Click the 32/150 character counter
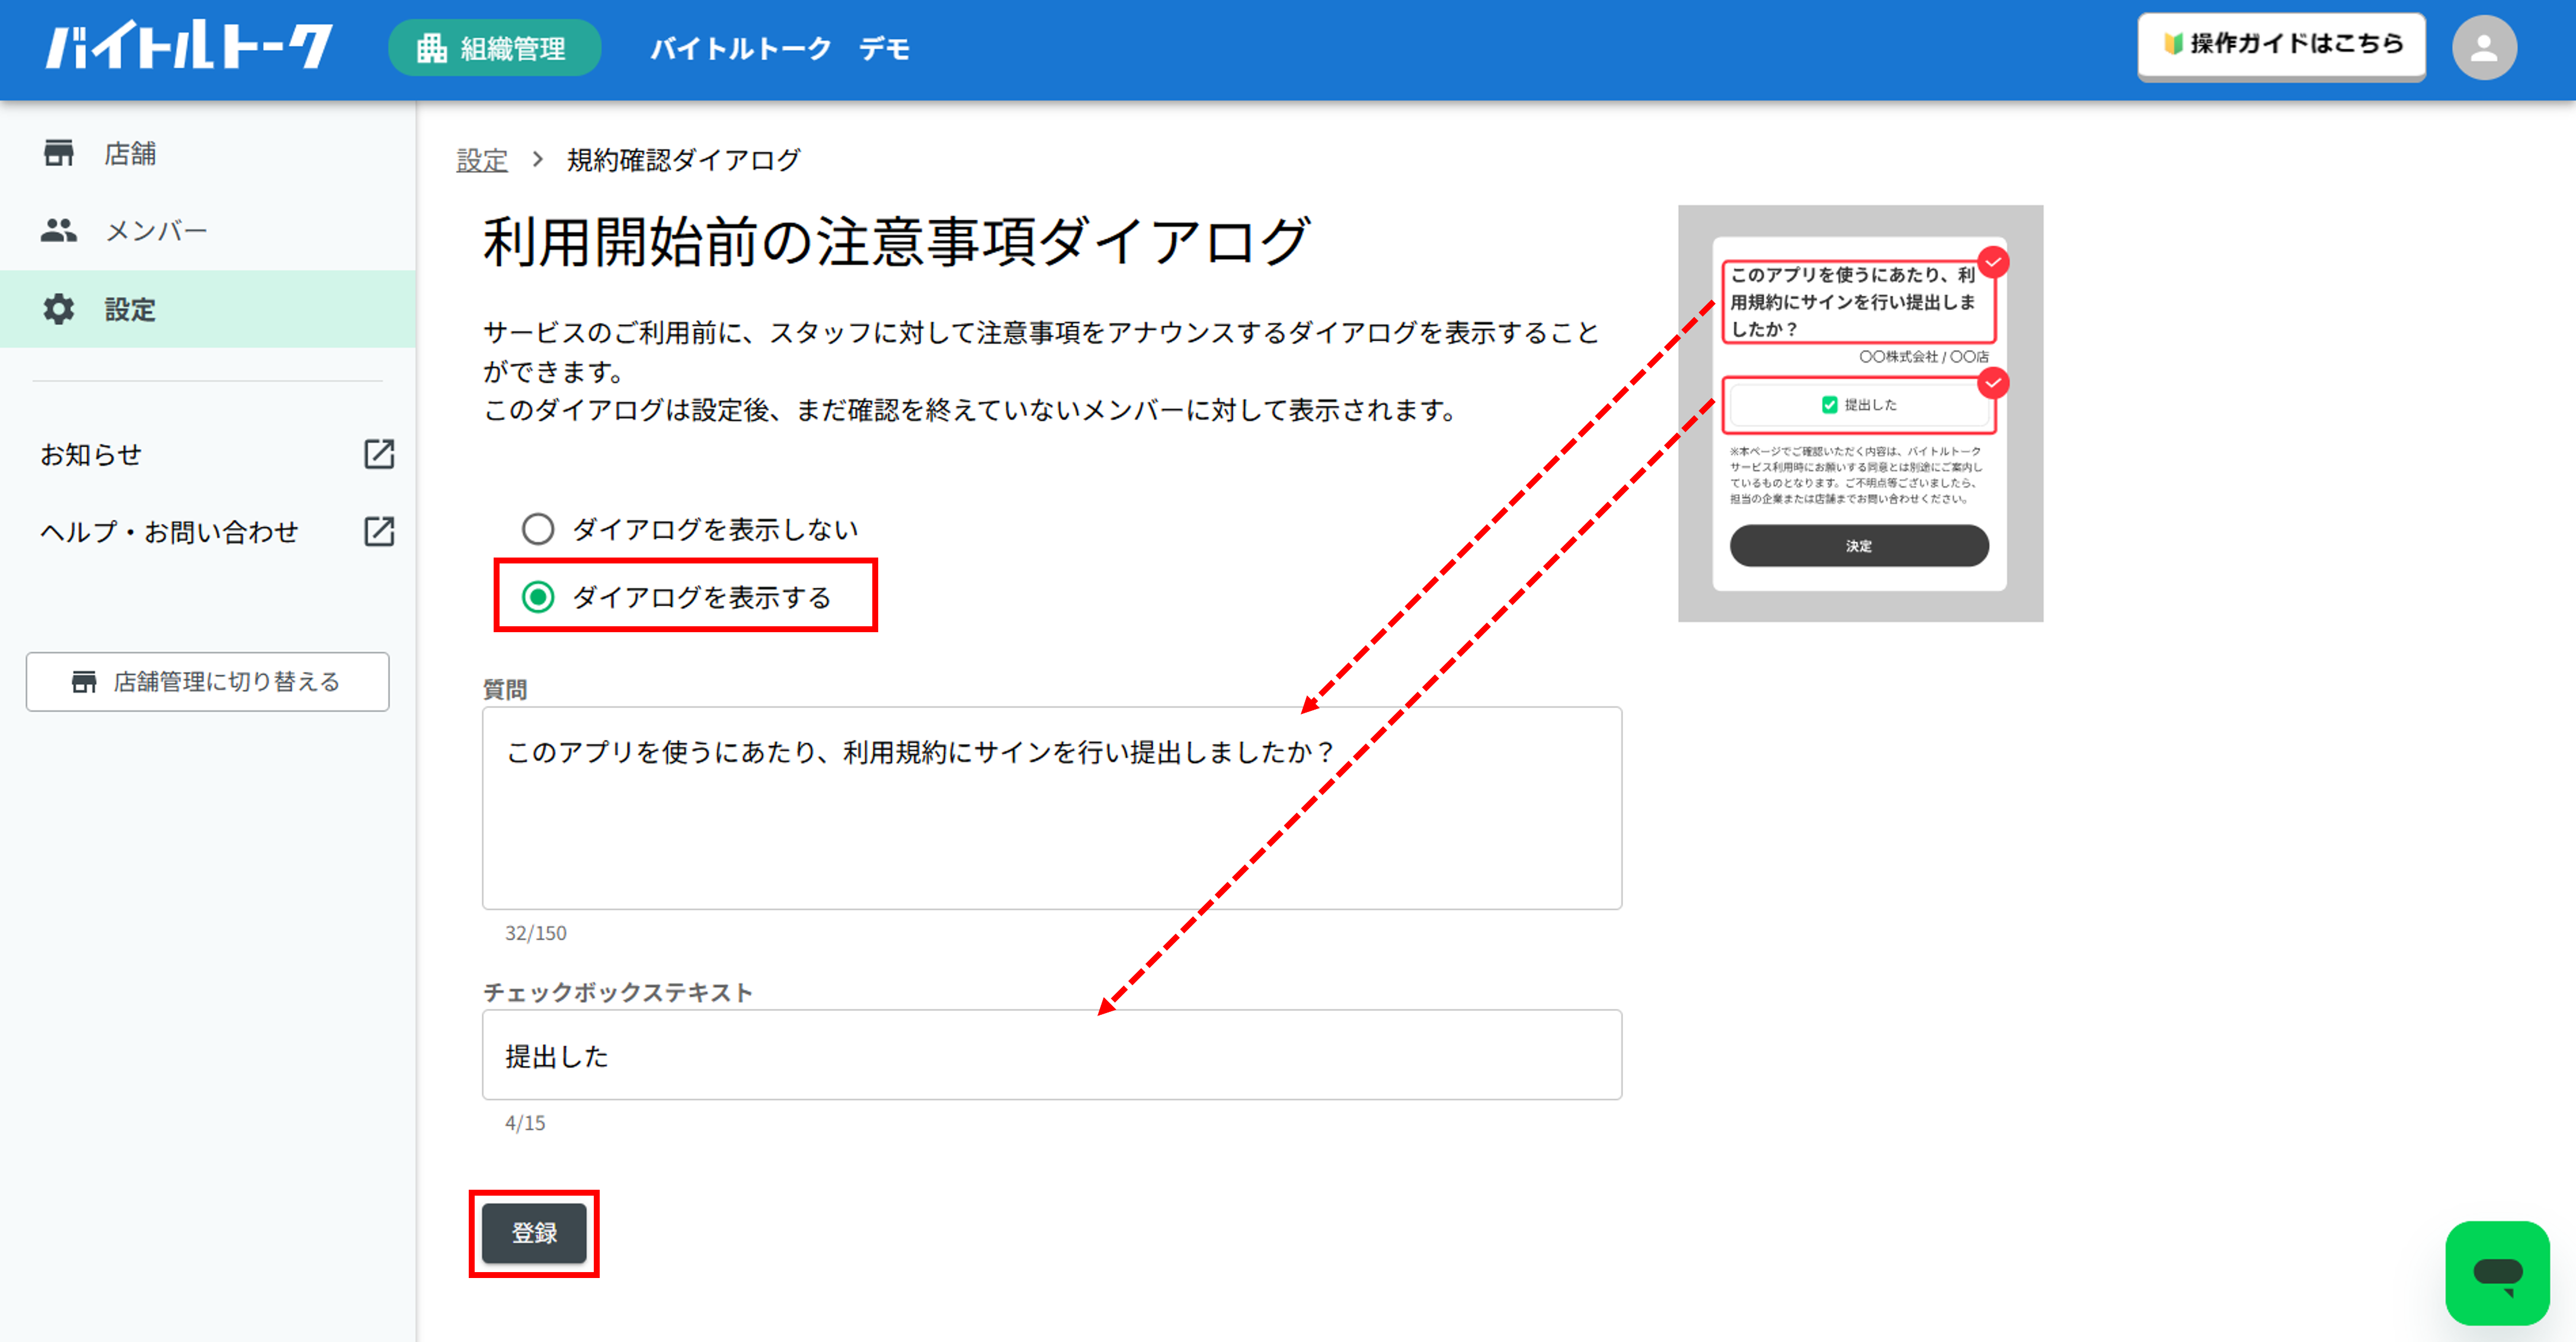Image resolution: width=2576 pixels, height=1342 pixels. tap(535, 933)
